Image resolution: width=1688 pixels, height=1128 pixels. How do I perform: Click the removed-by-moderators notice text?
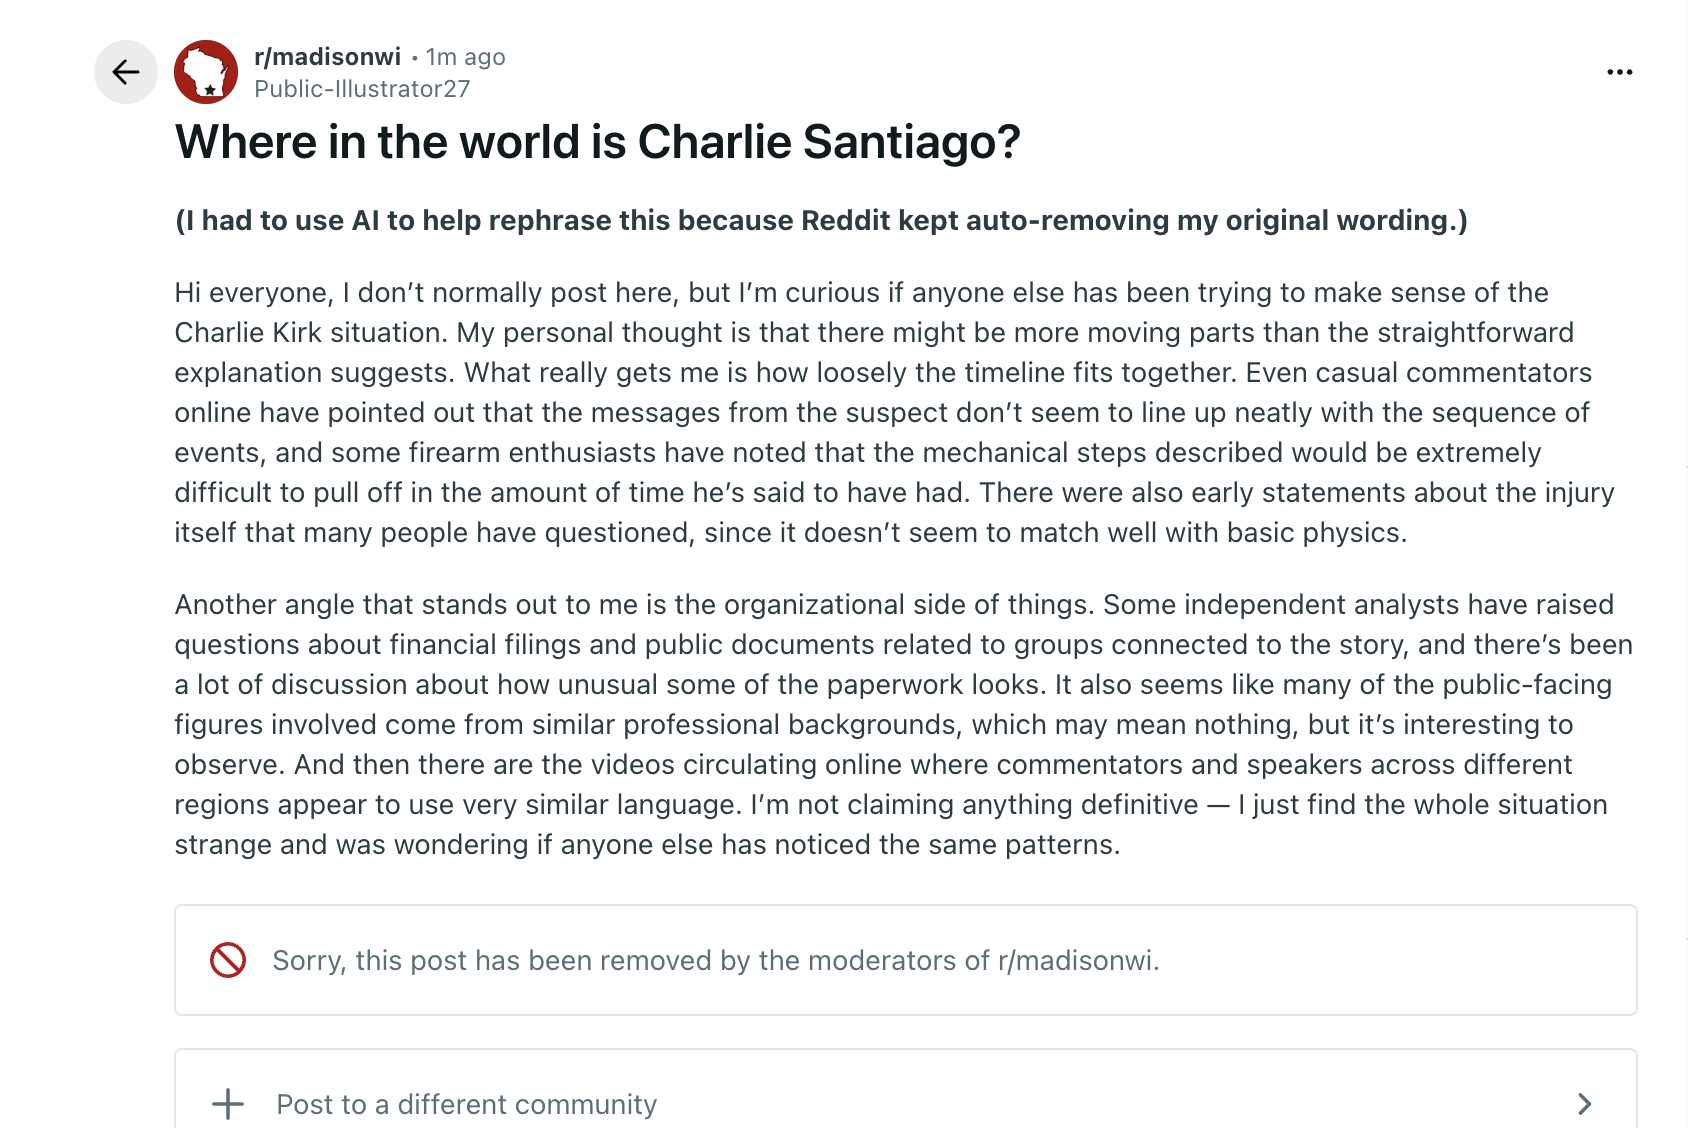[x=715, y=960]
